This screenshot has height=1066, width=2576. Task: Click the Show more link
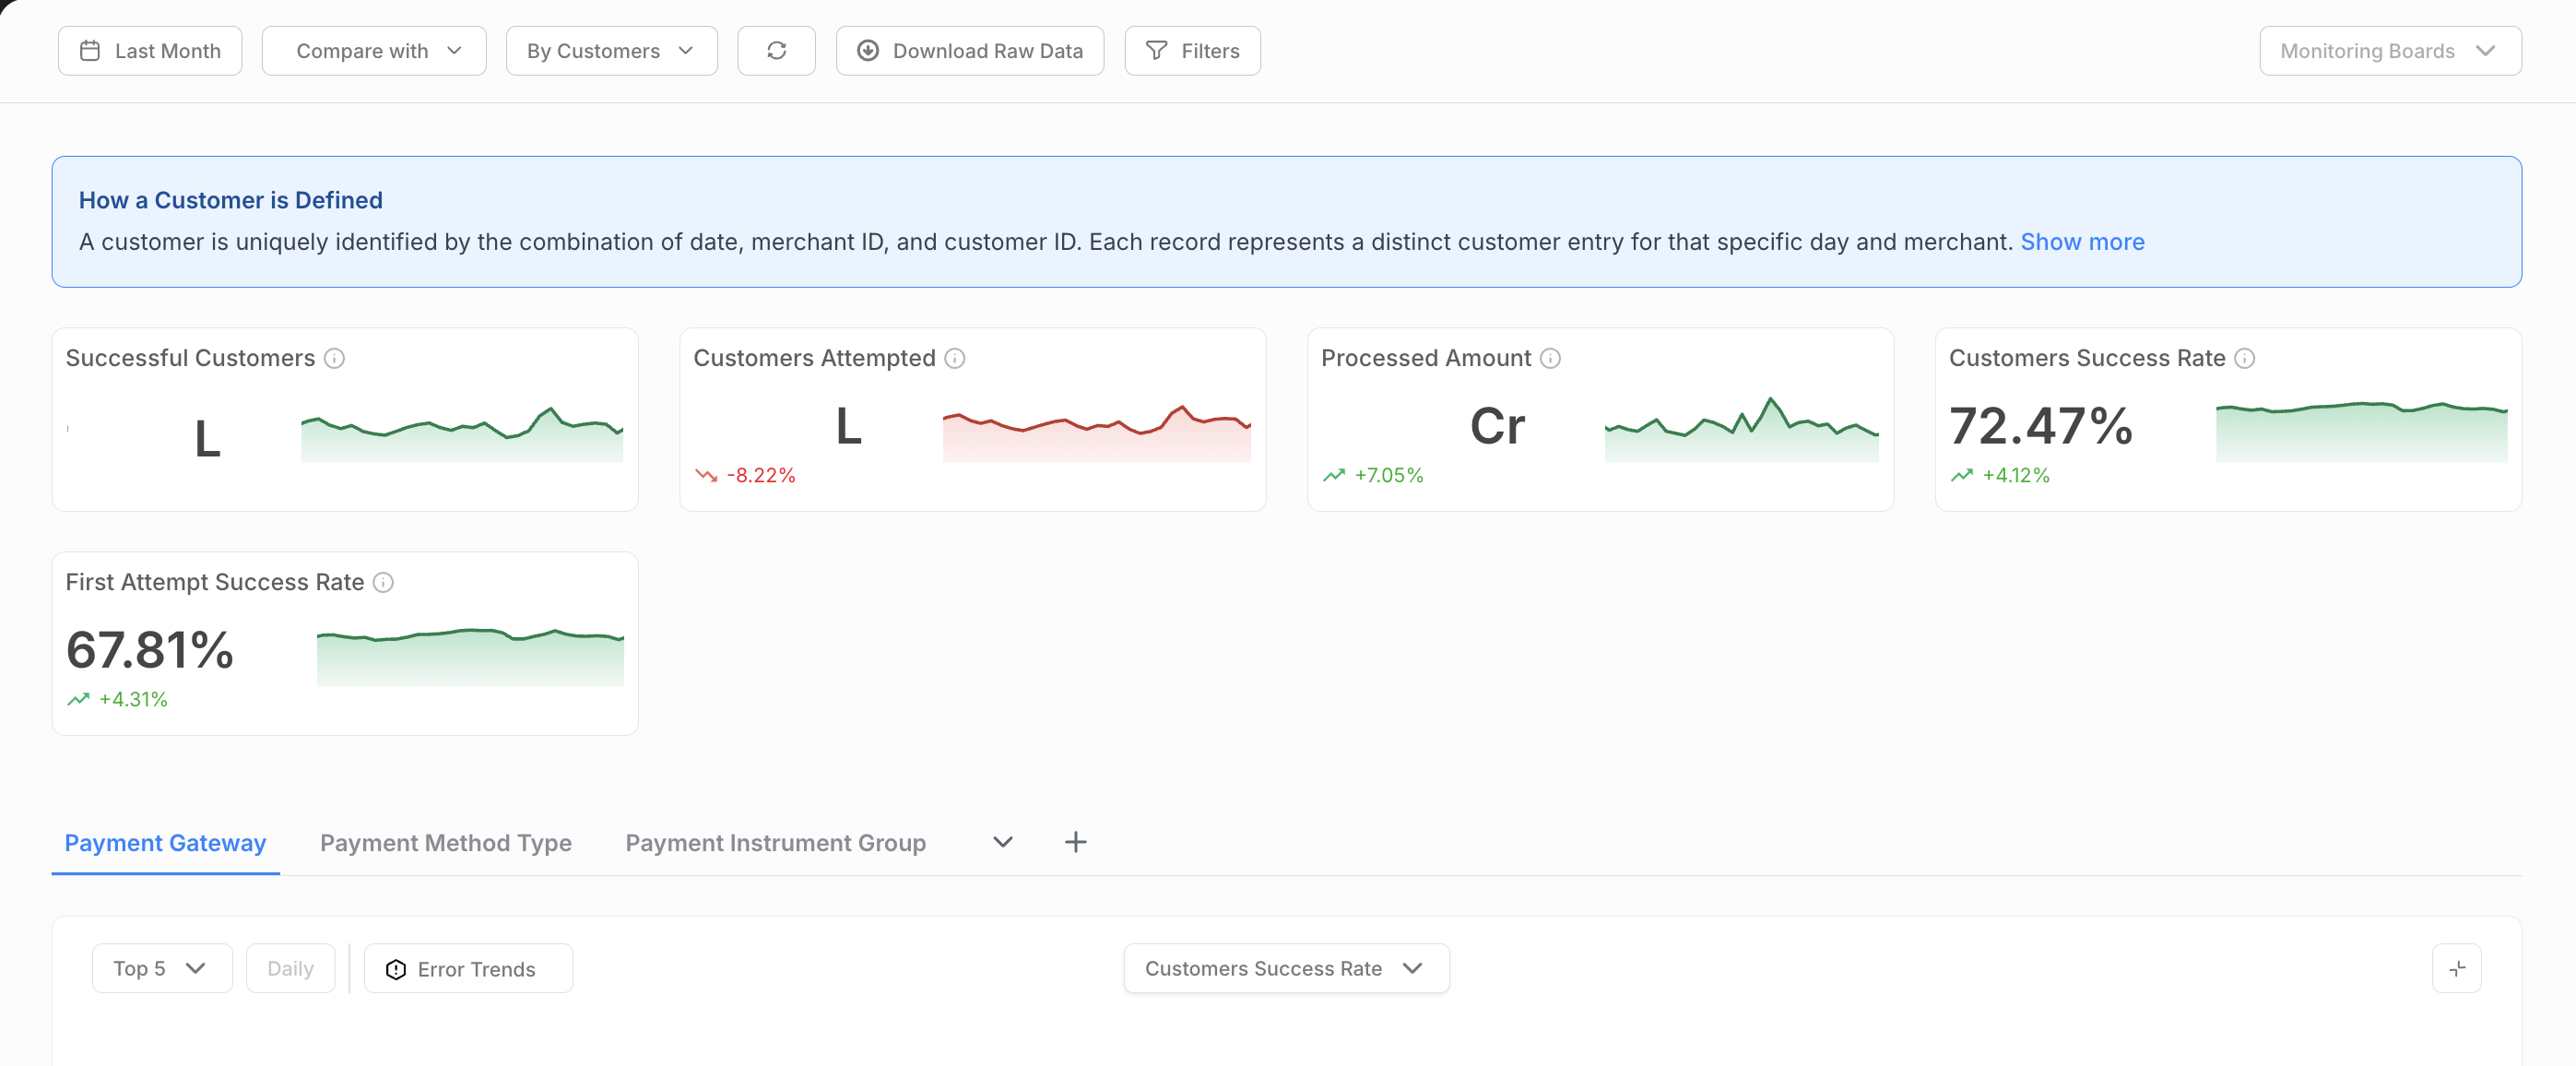tap(2082, 242)
